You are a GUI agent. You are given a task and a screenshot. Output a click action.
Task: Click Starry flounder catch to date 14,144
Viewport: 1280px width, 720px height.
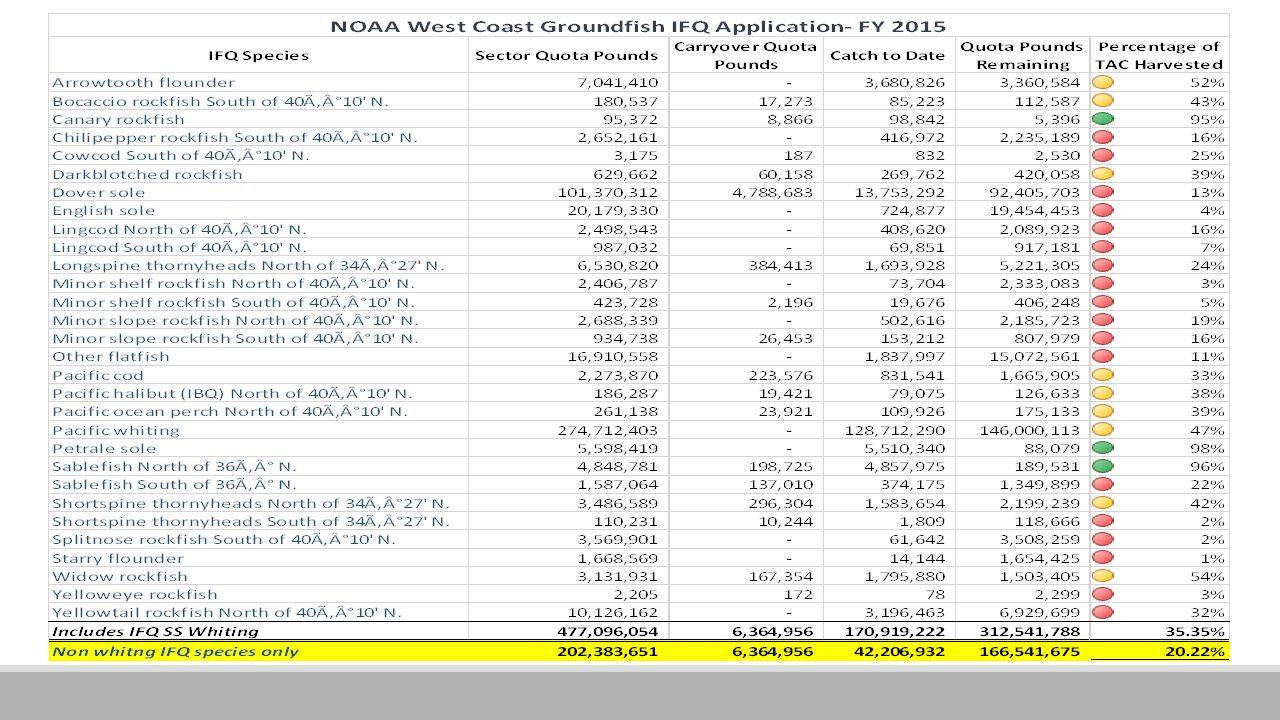917,558
